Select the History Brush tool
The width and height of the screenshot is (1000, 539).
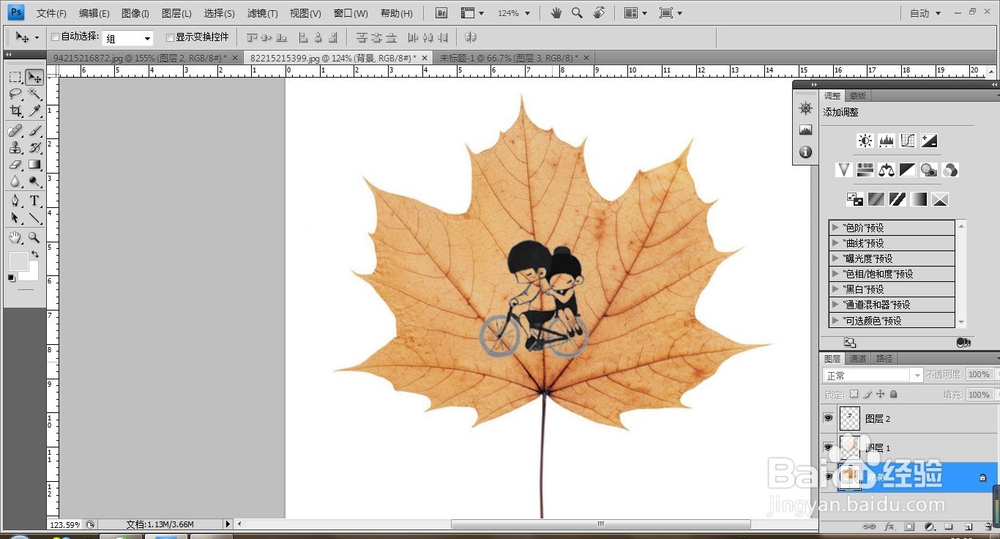tap(34, 147)
